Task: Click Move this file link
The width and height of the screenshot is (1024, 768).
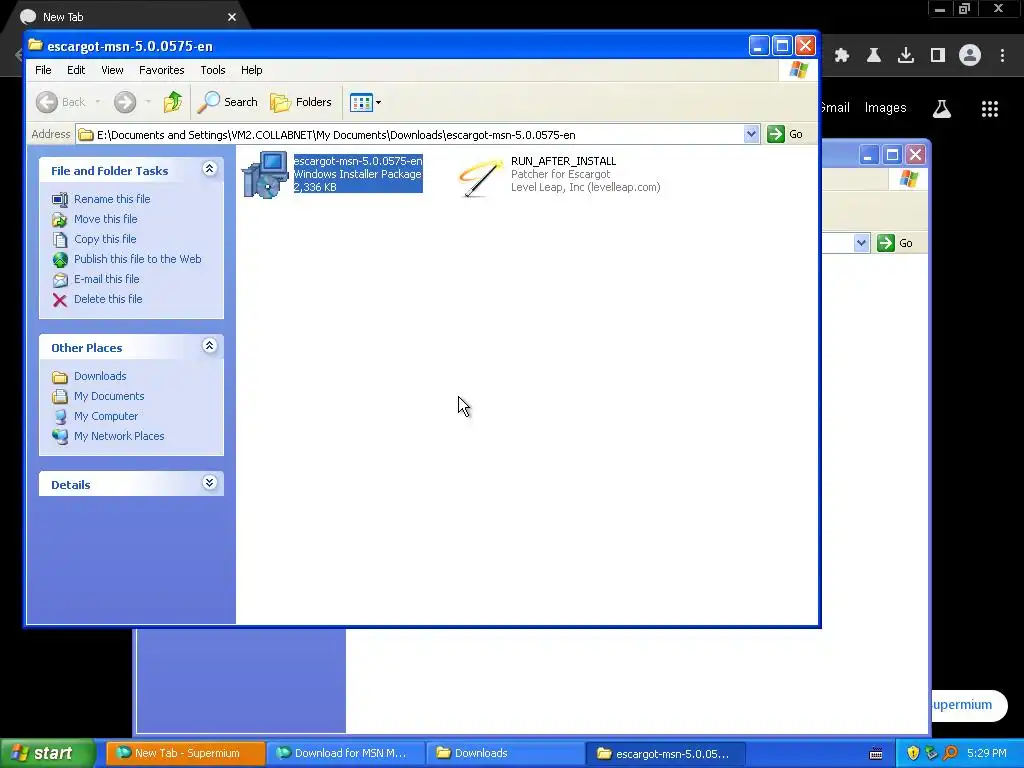Action: 105,219
